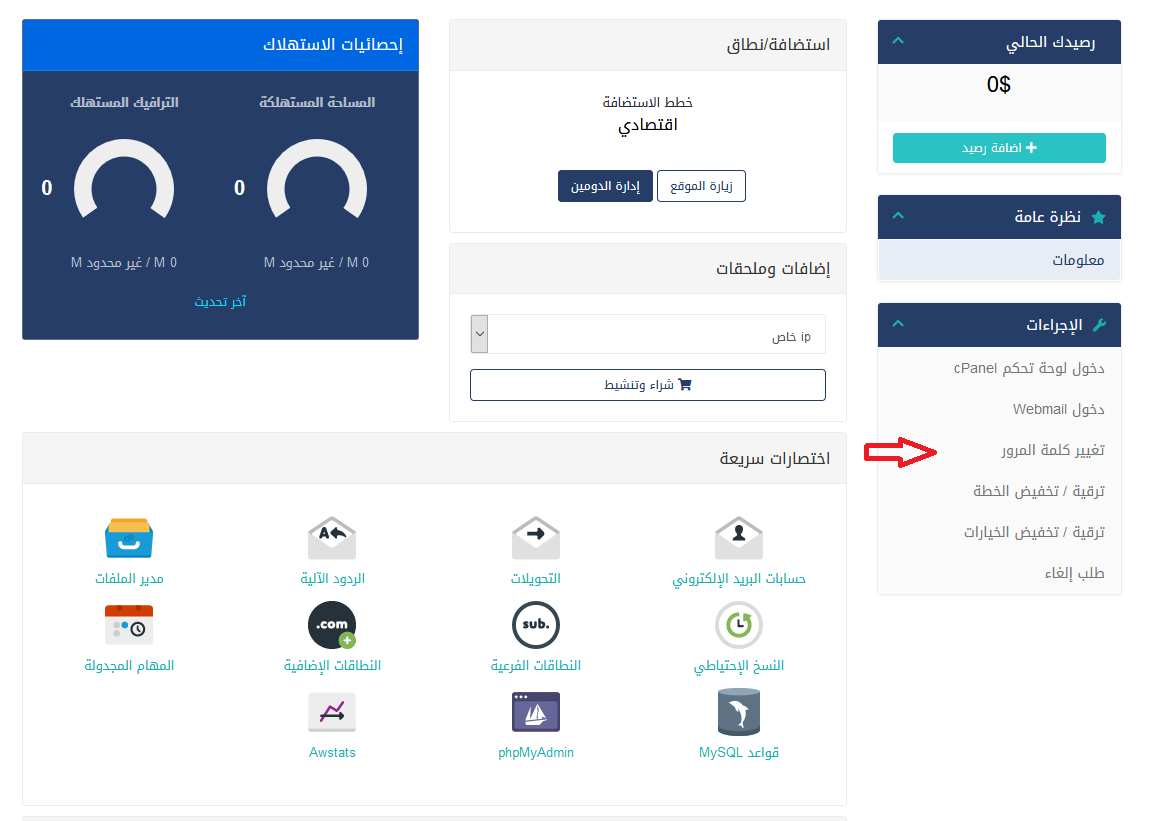Open حسابات البريد الإلكتروني email accounts icon
The height and width of the screenshot is (821, 1159).
point(738,538)
